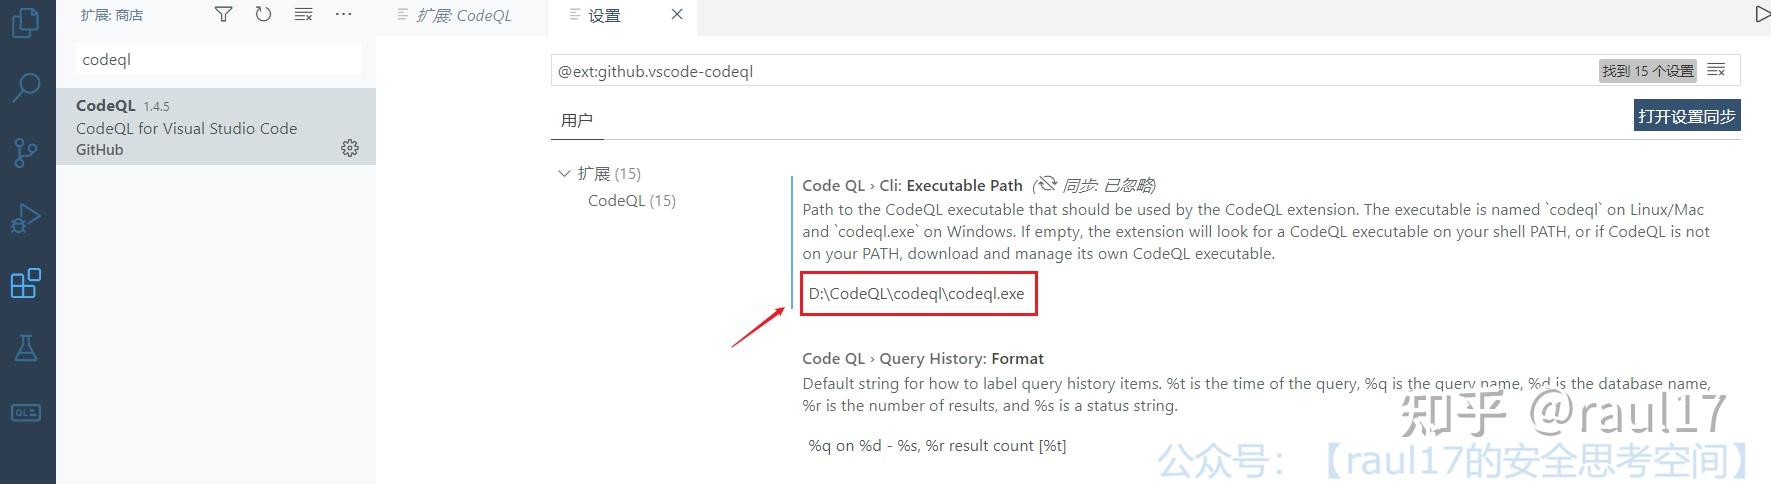
Task: Open the Explorer view in activity bar
Action: (x=25, y=22)
